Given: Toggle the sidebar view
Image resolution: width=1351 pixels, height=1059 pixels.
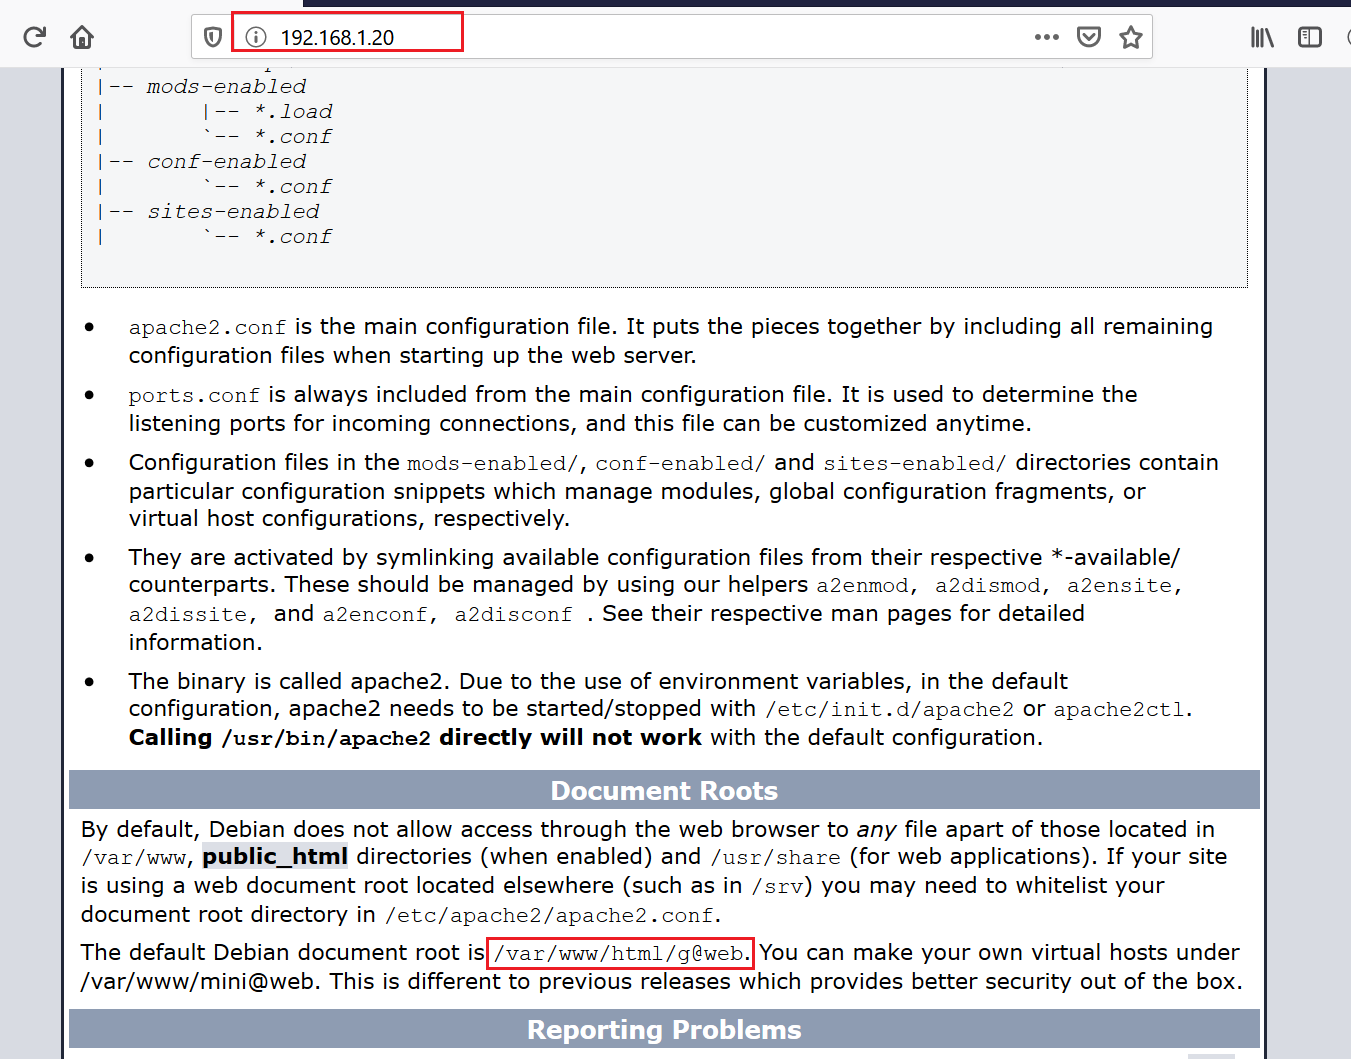Looking at the screenshot, I should click(1309, 37).
